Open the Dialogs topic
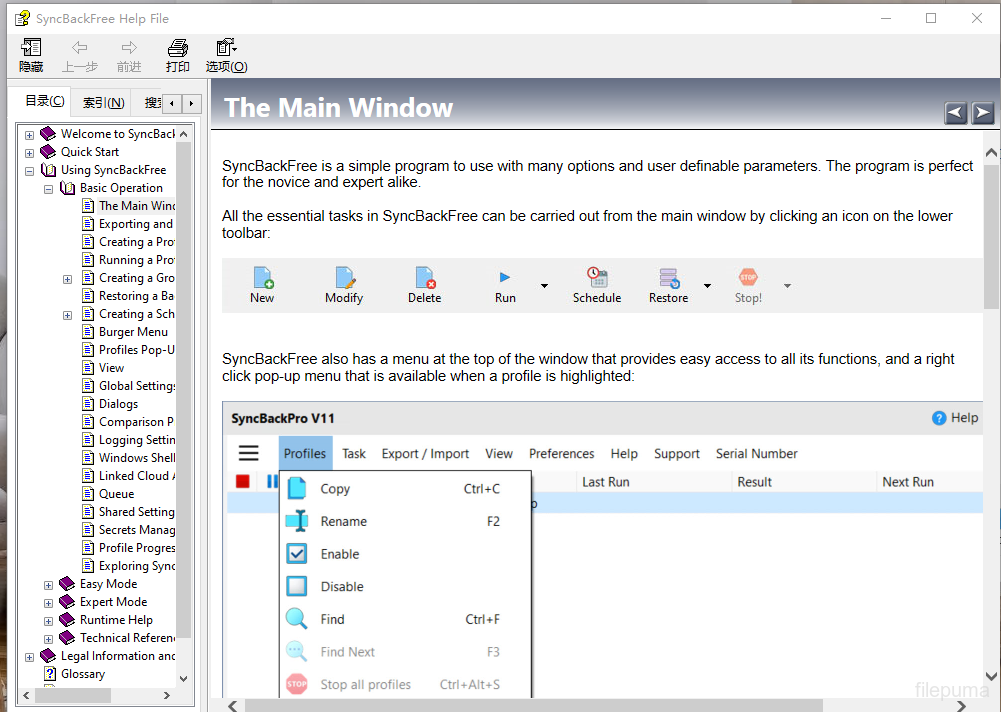Screen dimensions: 1001x712 [118, 404]
